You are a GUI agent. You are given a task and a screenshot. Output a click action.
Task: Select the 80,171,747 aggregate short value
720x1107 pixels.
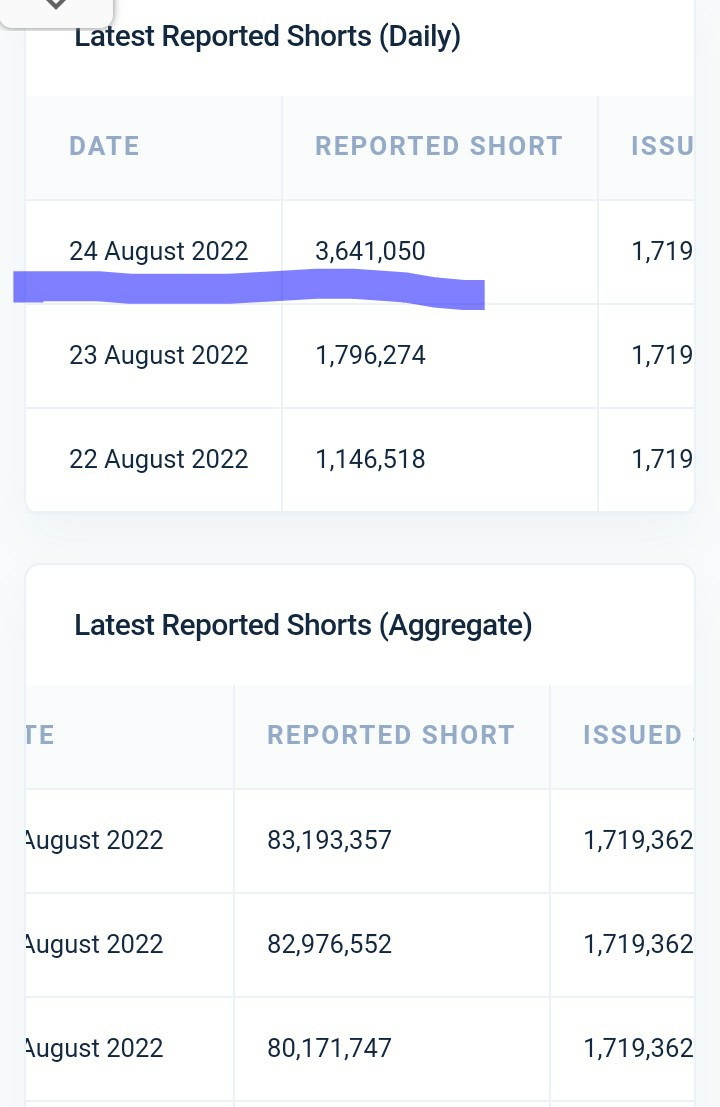pyautogui.click(x=329, y=1048)
